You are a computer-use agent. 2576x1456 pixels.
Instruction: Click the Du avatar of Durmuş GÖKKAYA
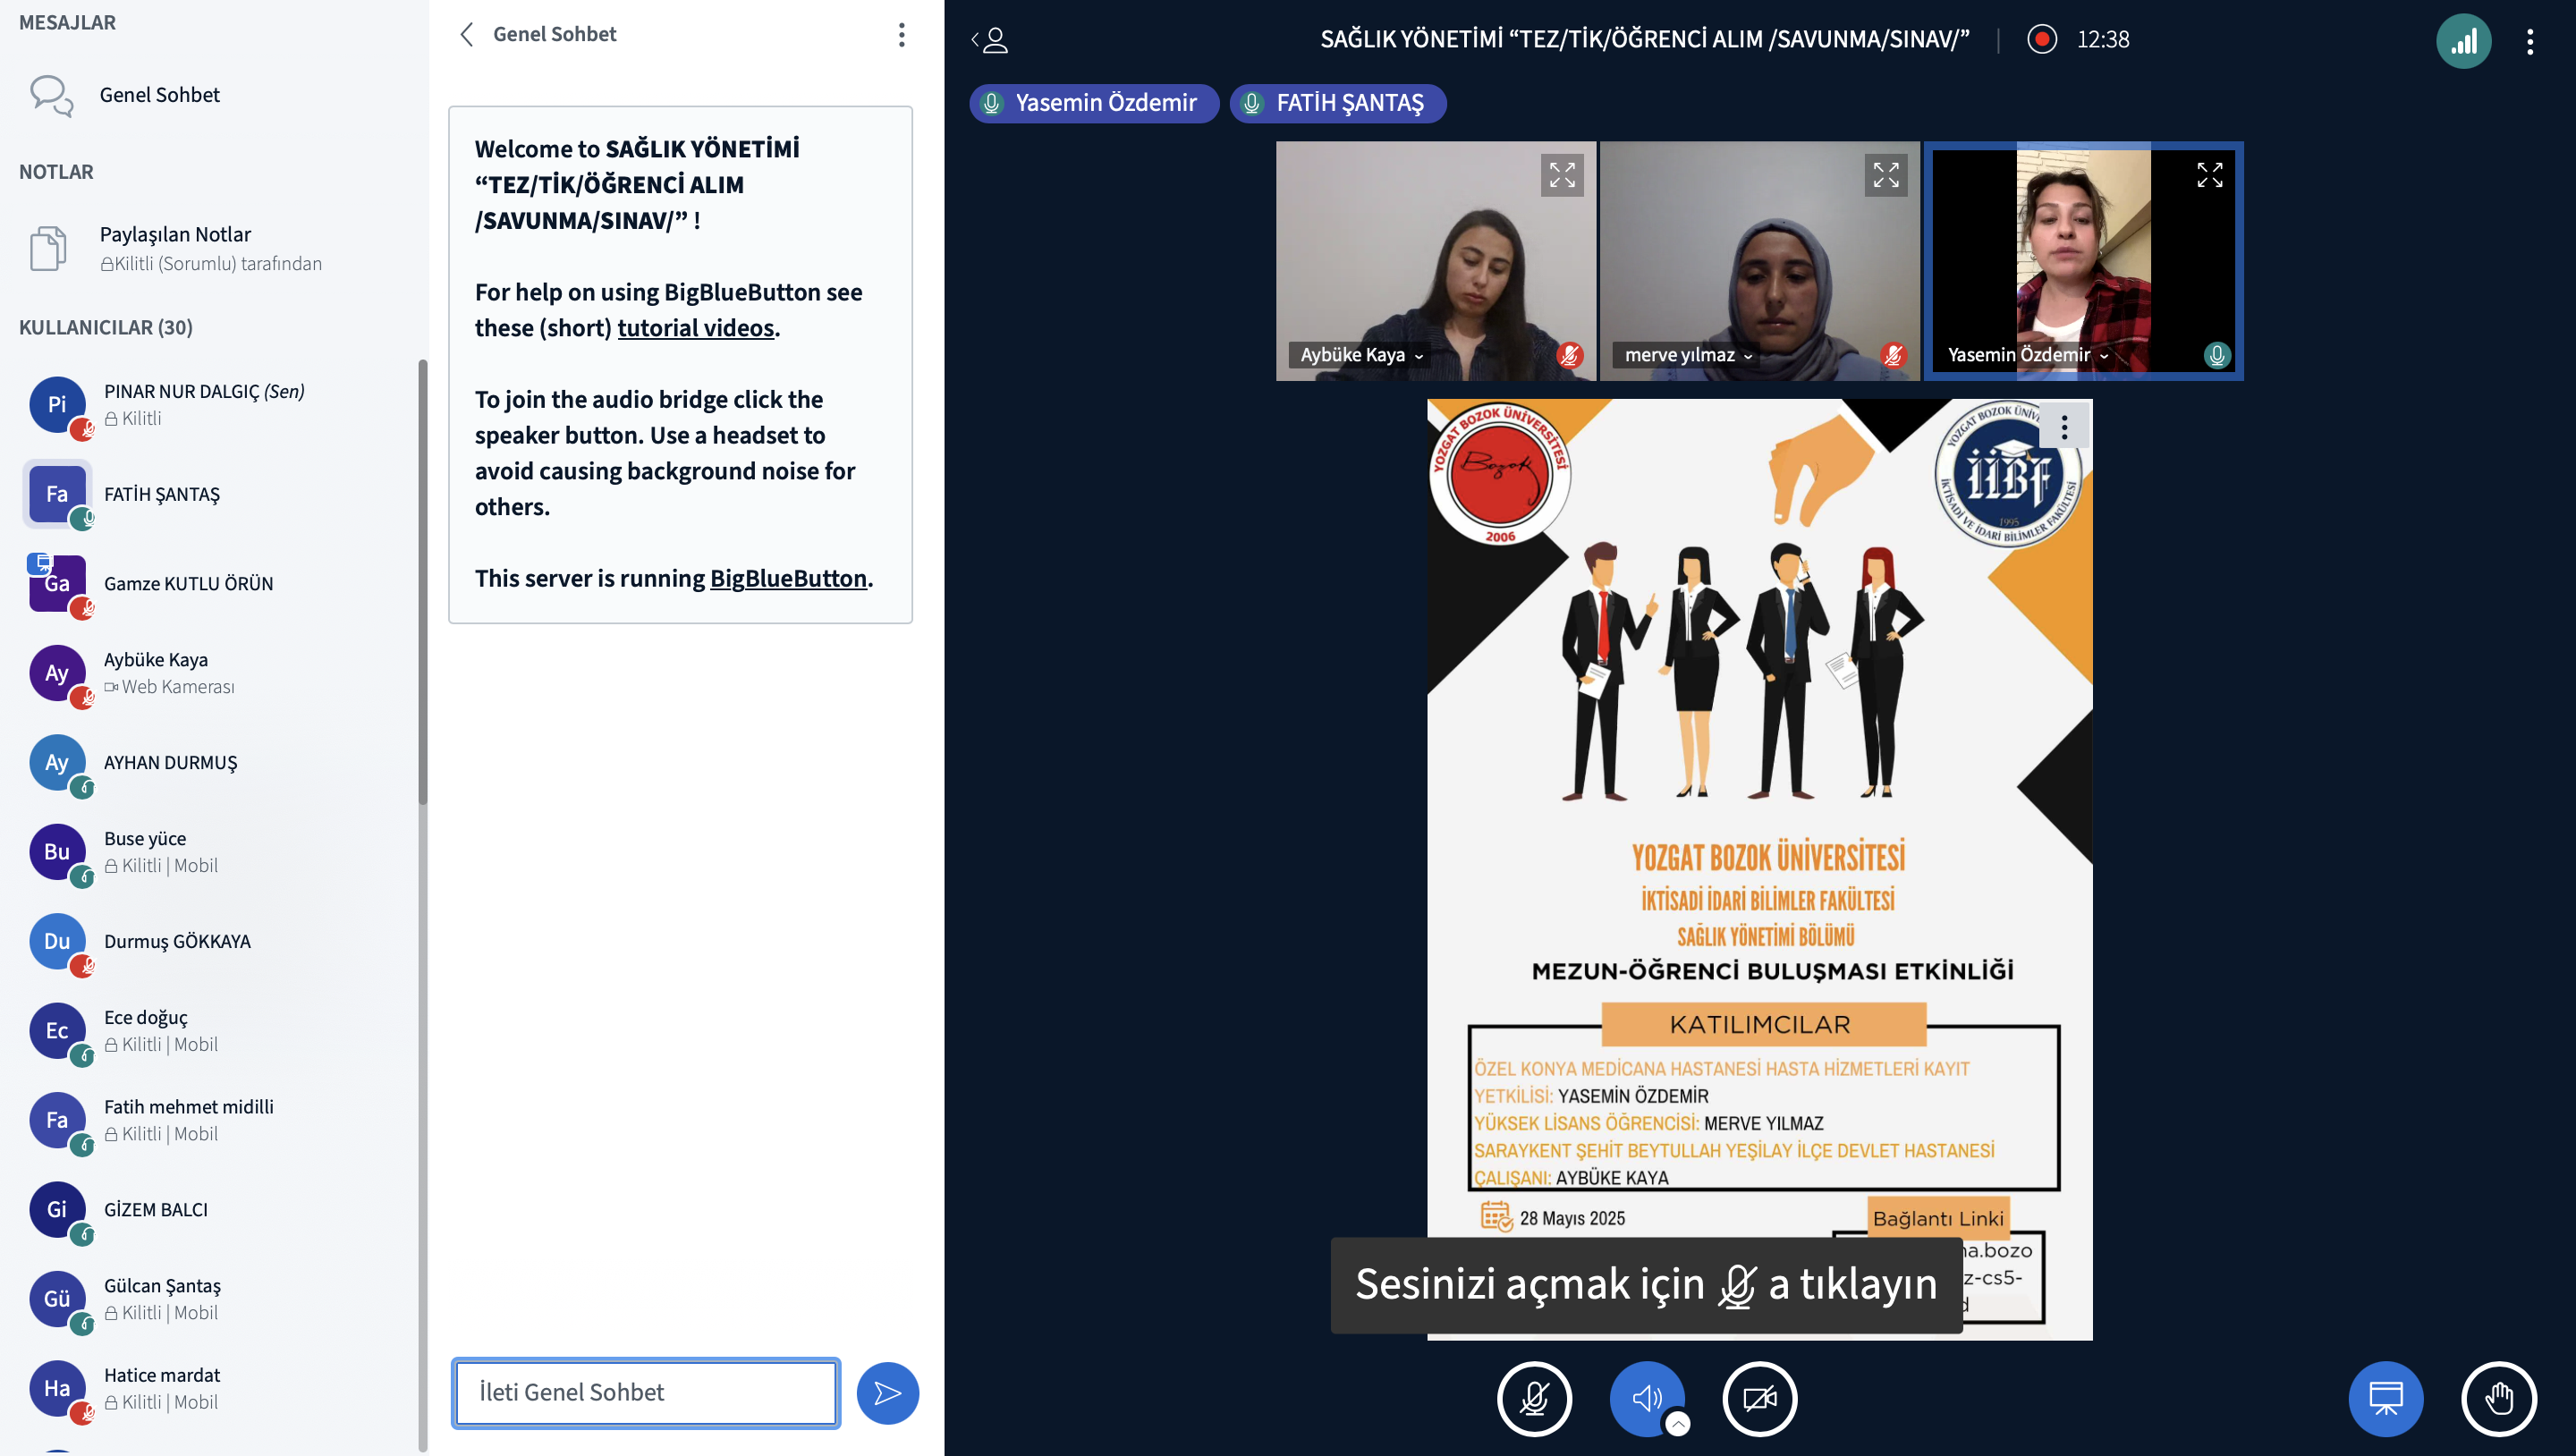[57, 941]
